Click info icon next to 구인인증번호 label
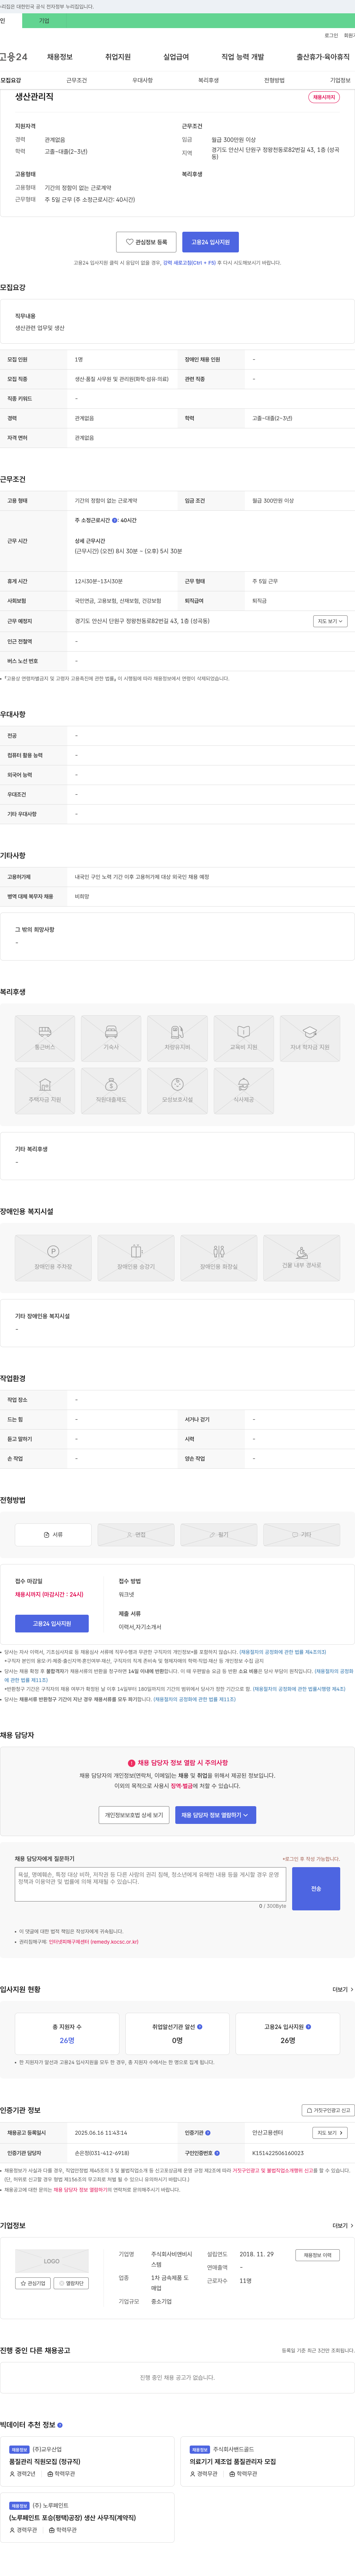This screenshot has height=2576, width=355. (217, 2153)
